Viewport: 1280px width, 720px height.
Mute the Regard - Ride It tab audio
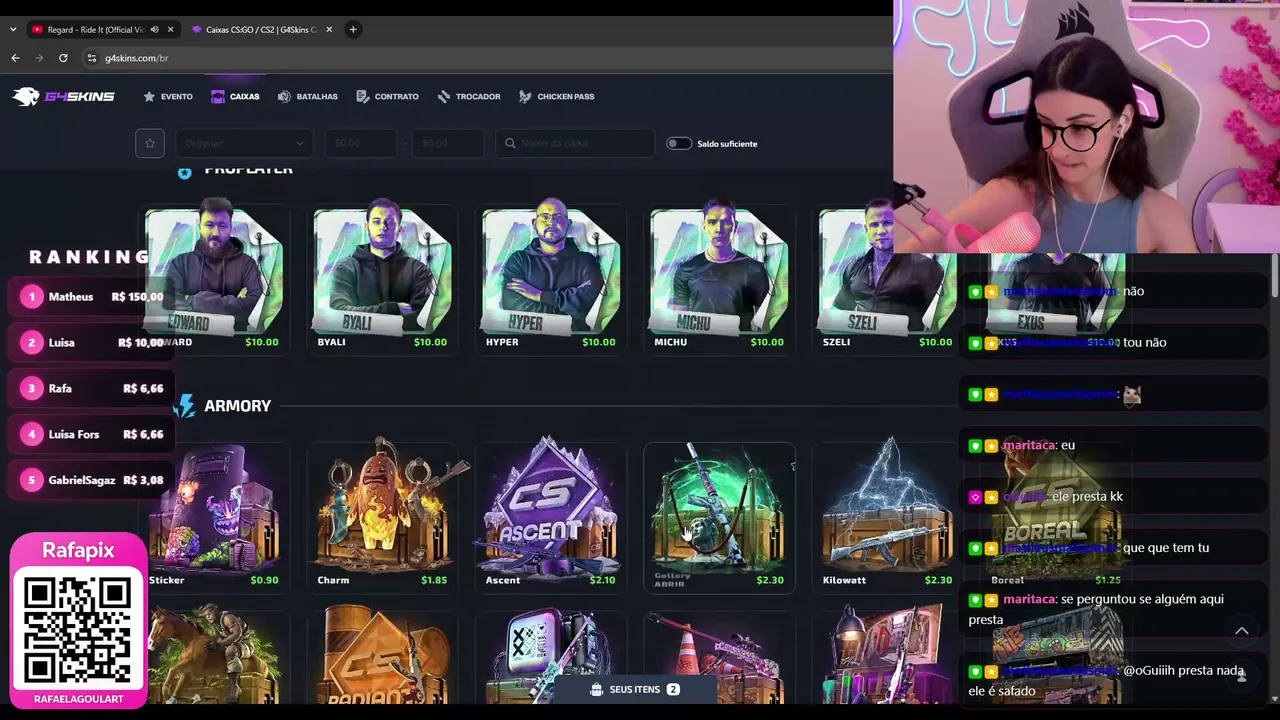154,30
